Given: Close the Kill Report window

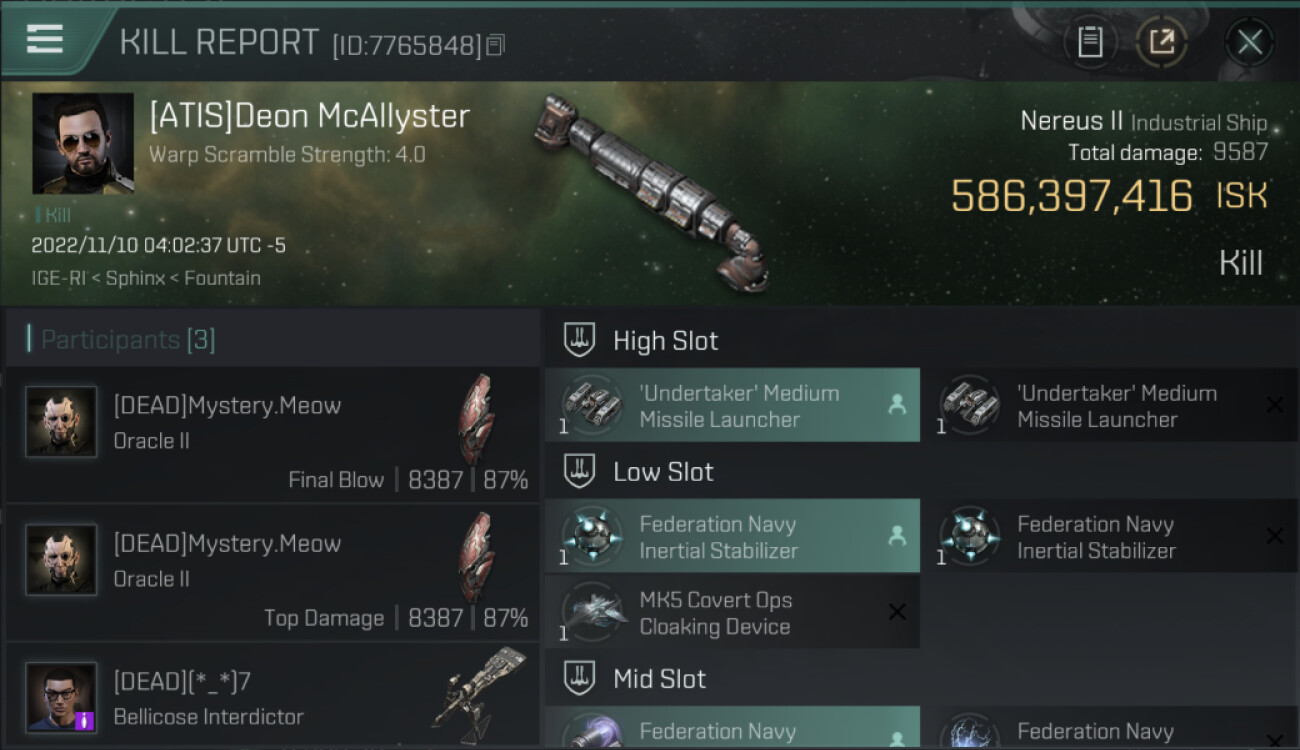Looking at the screenshot, I should point(1249,42).
